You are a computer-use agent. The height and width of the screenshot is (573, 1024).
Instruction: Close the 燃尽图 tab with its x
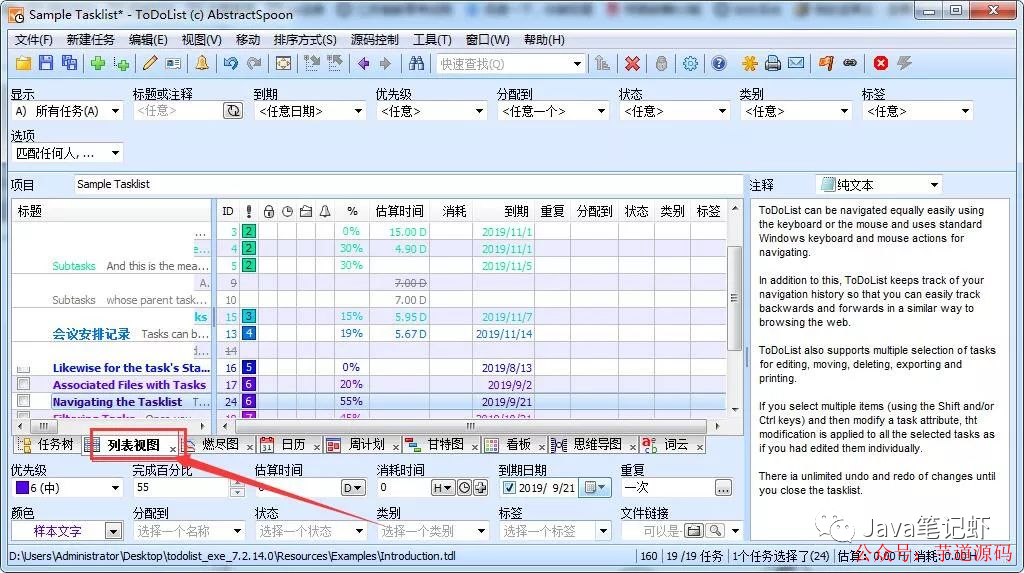pos(249,448)
